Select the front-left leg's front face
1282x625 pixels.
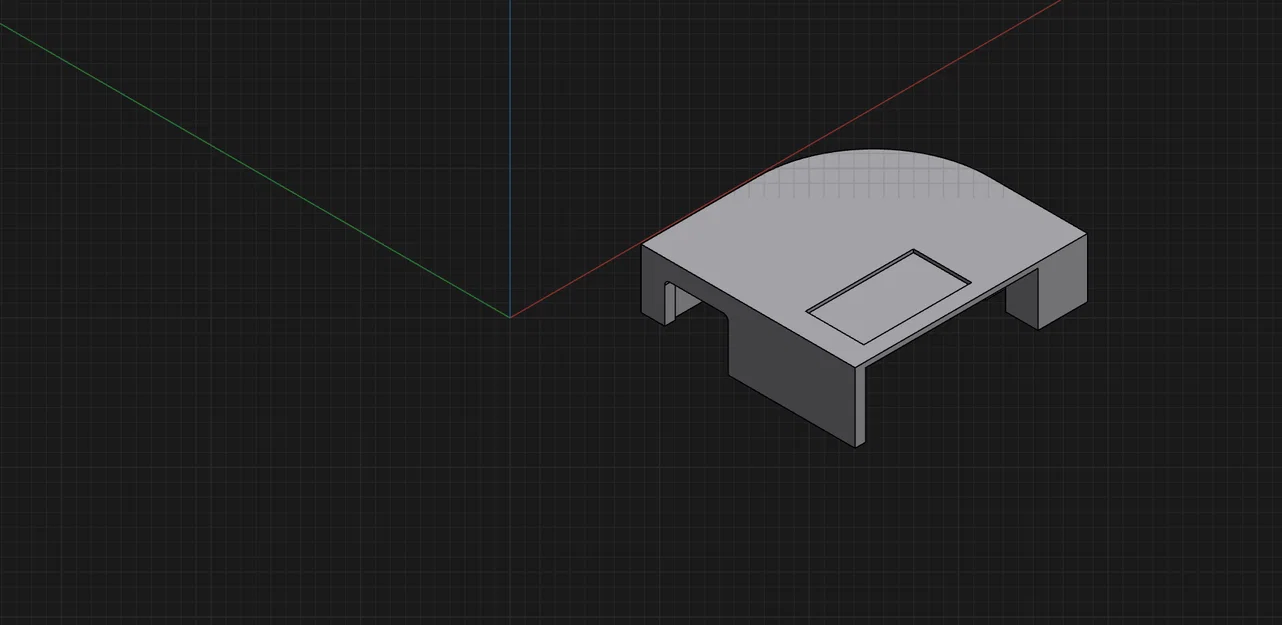(653, 285)
